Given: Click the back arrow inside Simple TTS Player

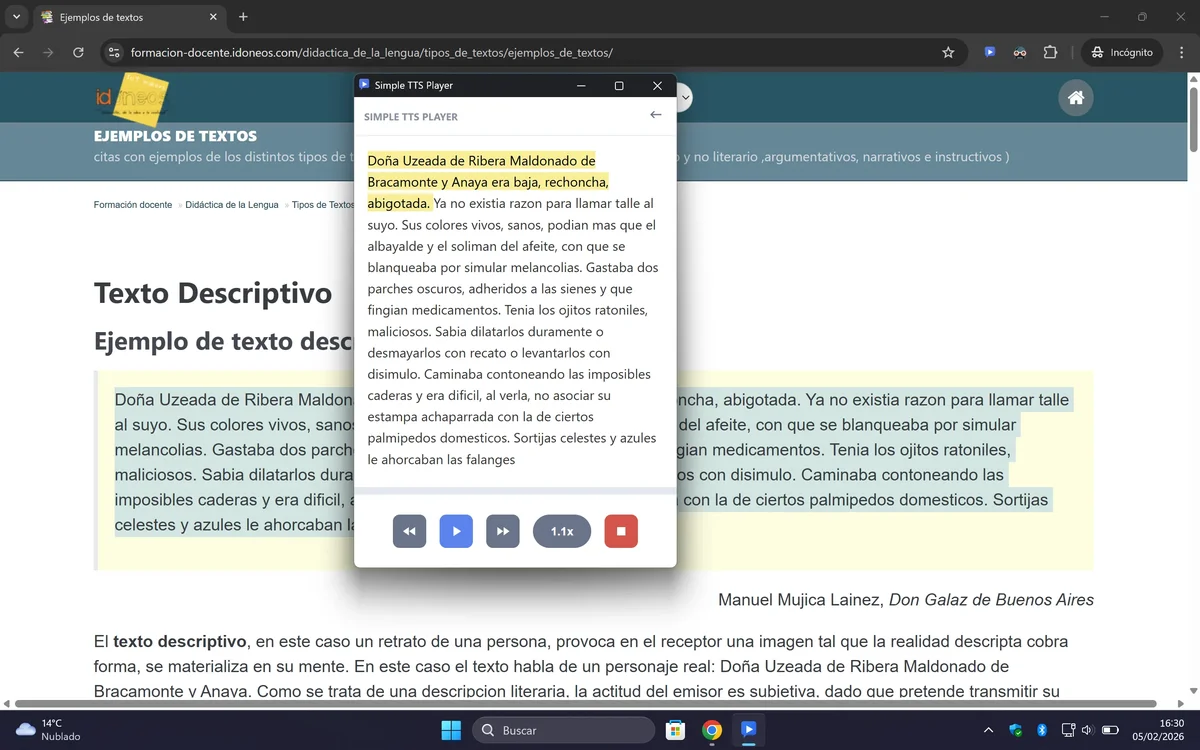Looking at the screenshot, I should point(656,115).
